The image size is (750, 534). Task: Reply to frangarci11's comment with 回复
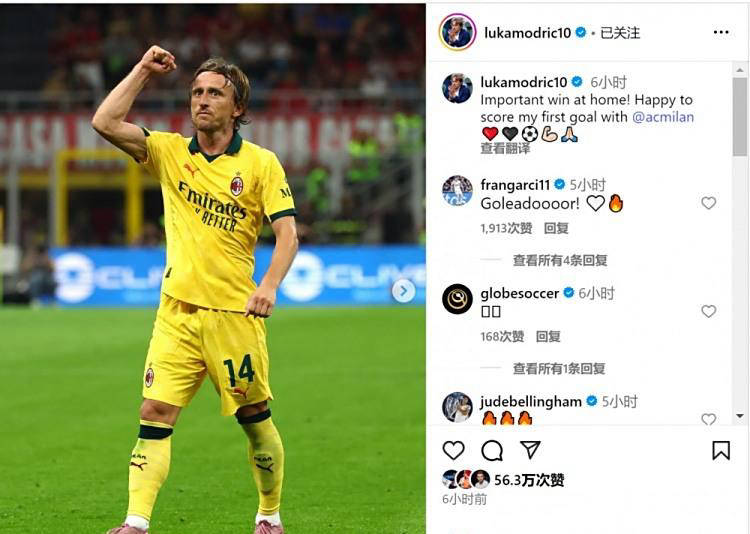pos(556,228)
